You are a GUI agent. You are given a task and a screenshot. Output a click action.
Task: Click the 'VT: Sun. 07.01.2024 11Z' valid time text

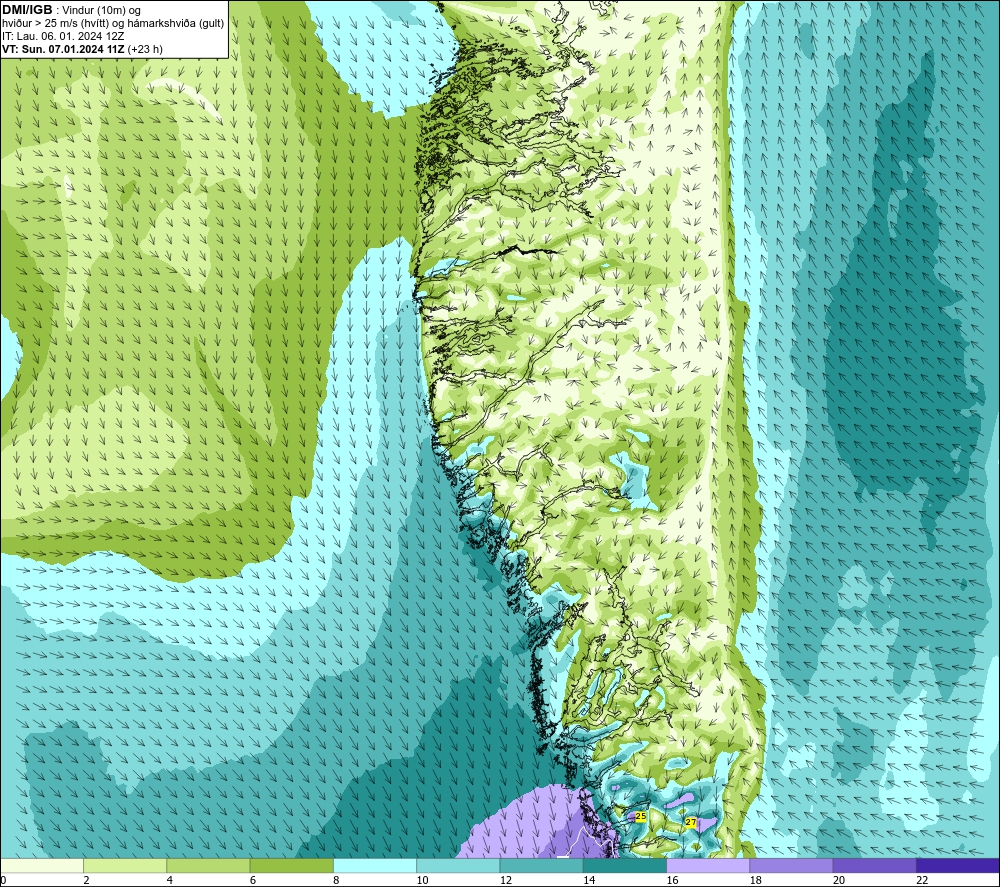coord(64,49)
